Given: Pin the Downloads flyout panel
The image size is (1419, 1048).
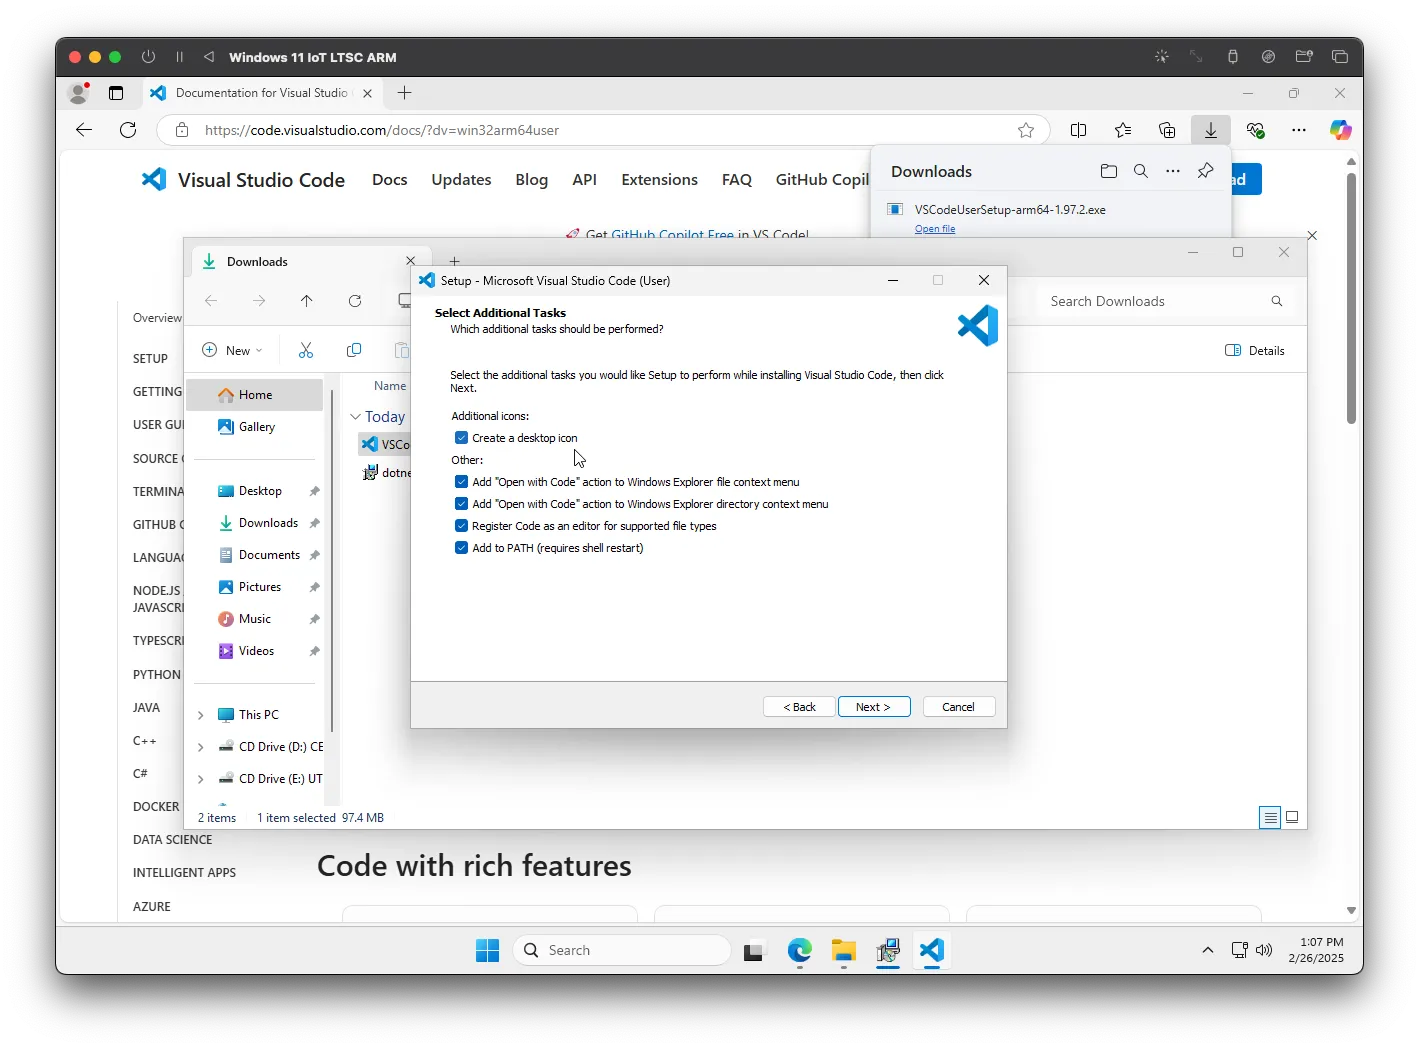Looking at the screenshot, I should tap(1205, 171).
